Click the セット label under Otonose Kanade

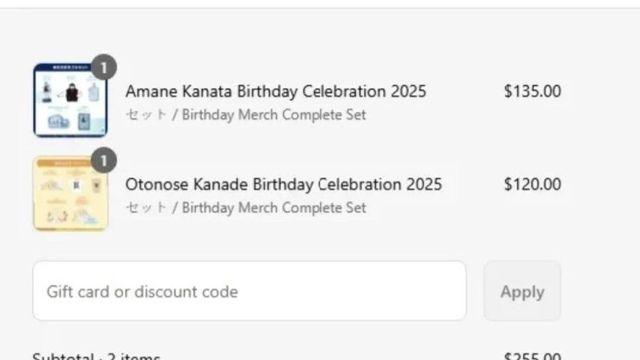pyautogui.click(x=146, y=208)
